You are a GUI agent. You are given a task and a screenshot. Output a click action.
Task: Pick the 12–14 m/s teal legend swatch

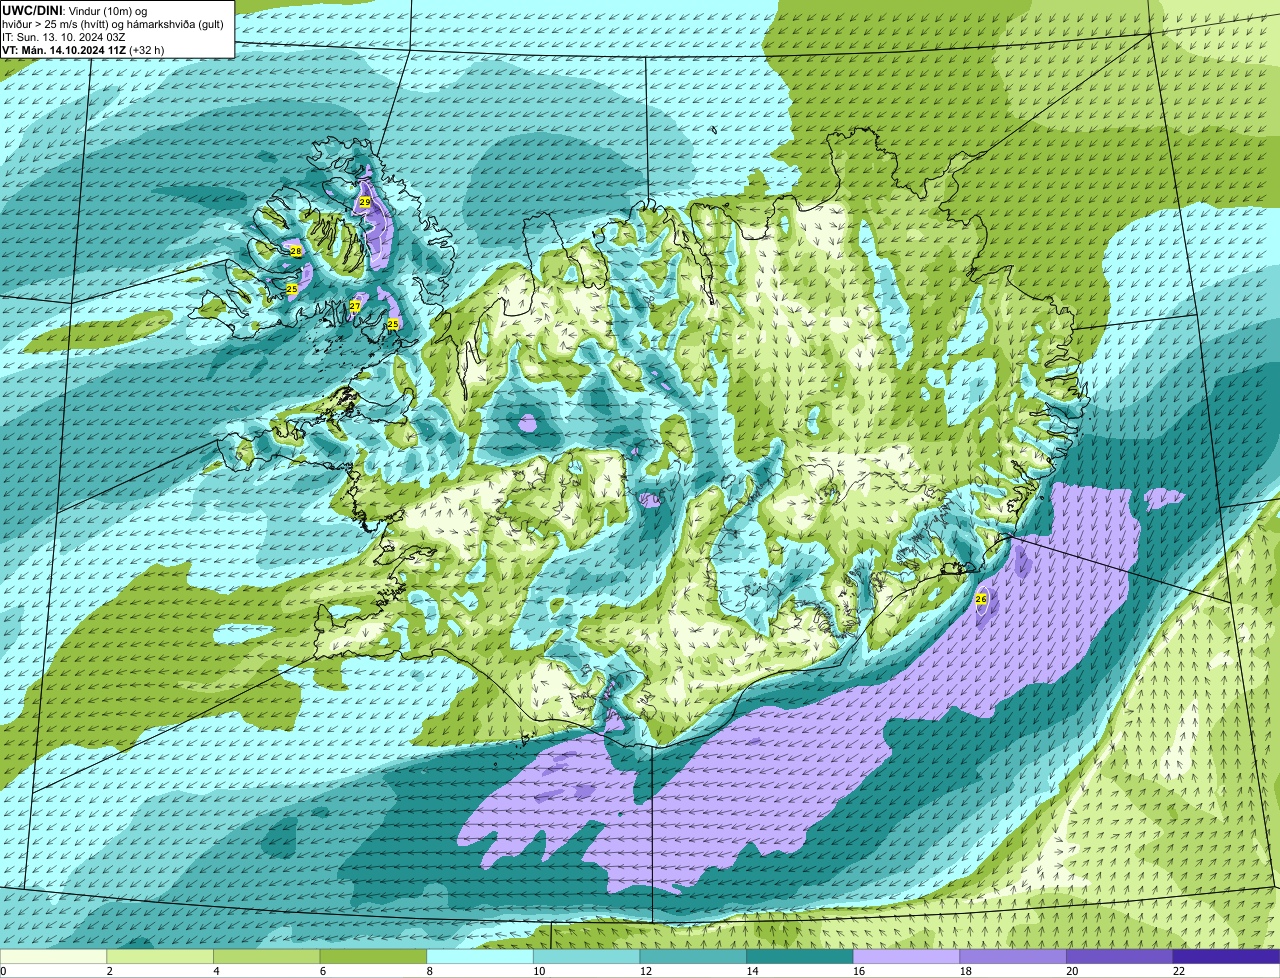[x=693, y=956]
